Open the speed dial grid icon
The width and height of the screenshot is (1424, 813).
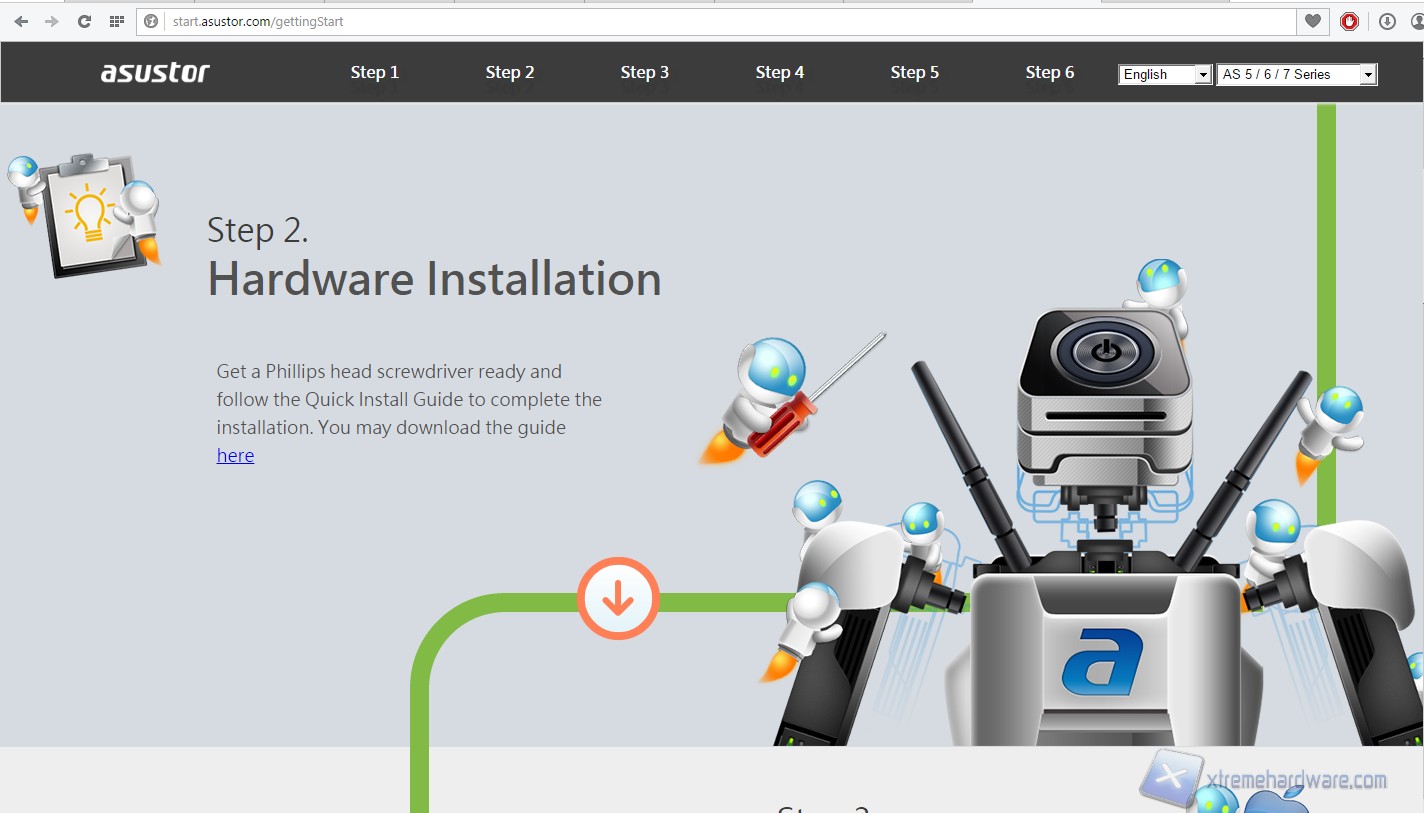pos(117,21)
